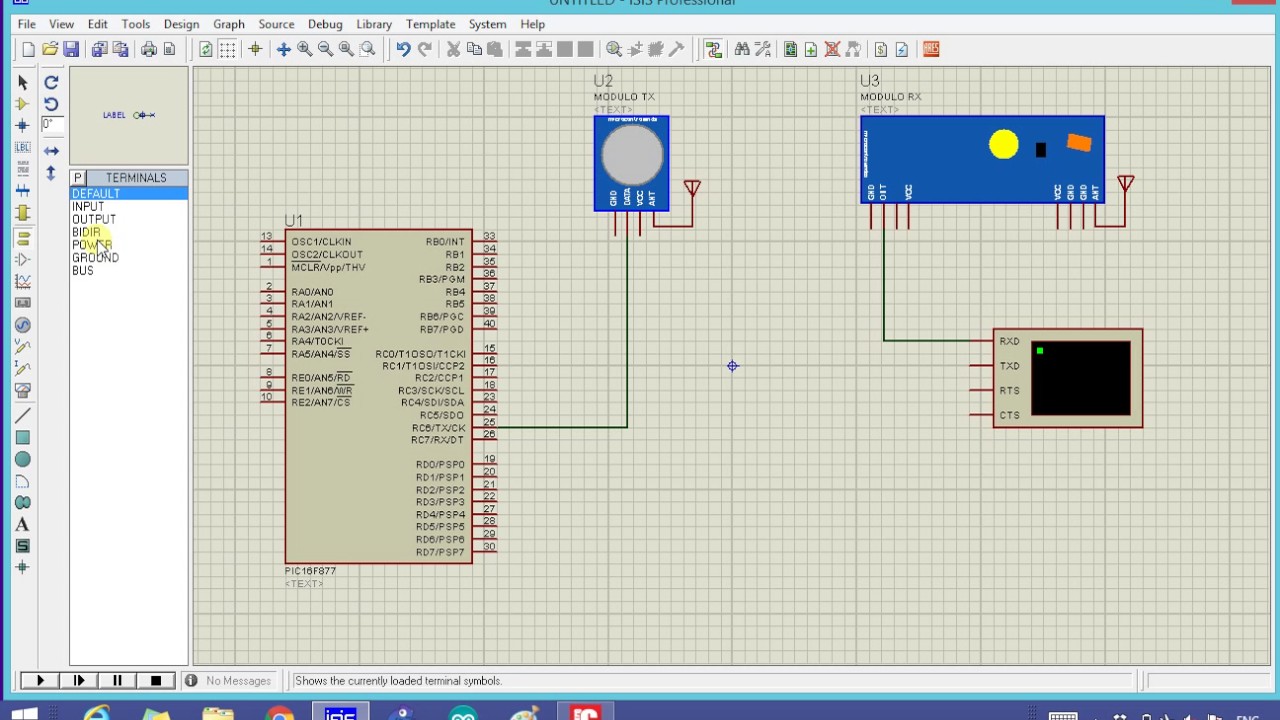This screenshot has height=720, width=1280.
Task: Rotate anti-clockwise
Action: click(51, 104)
